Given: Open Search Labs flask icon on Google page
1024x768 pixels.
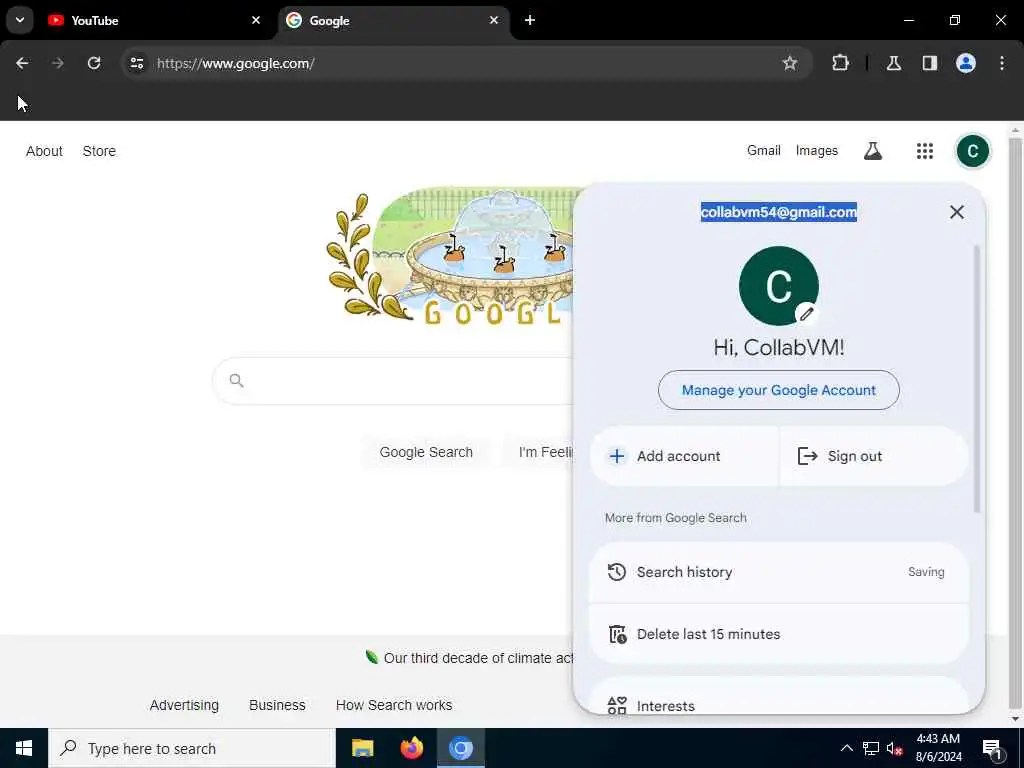Looking at the screenshot, I should click(x=872, y=151).
